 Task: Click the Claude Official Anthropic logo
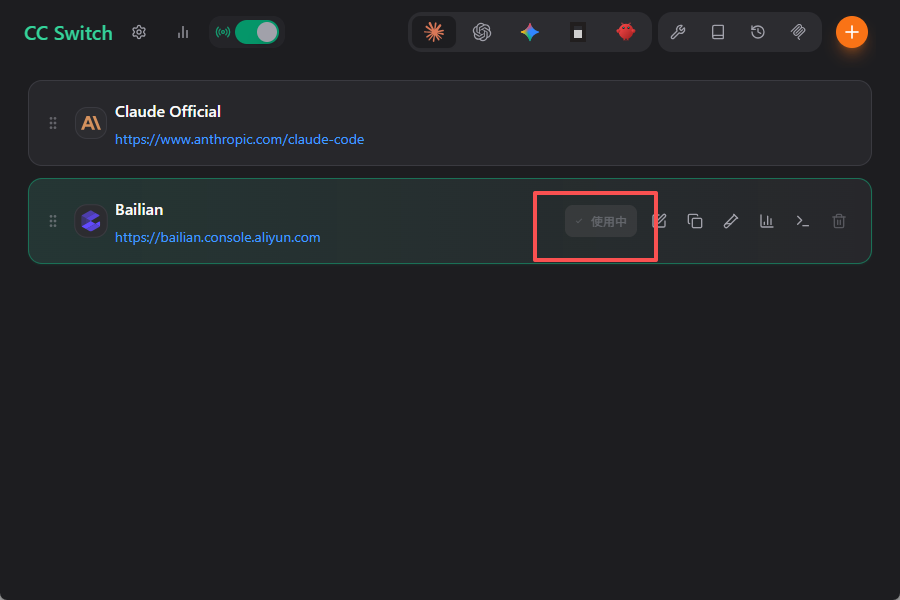tap(91, 123)
